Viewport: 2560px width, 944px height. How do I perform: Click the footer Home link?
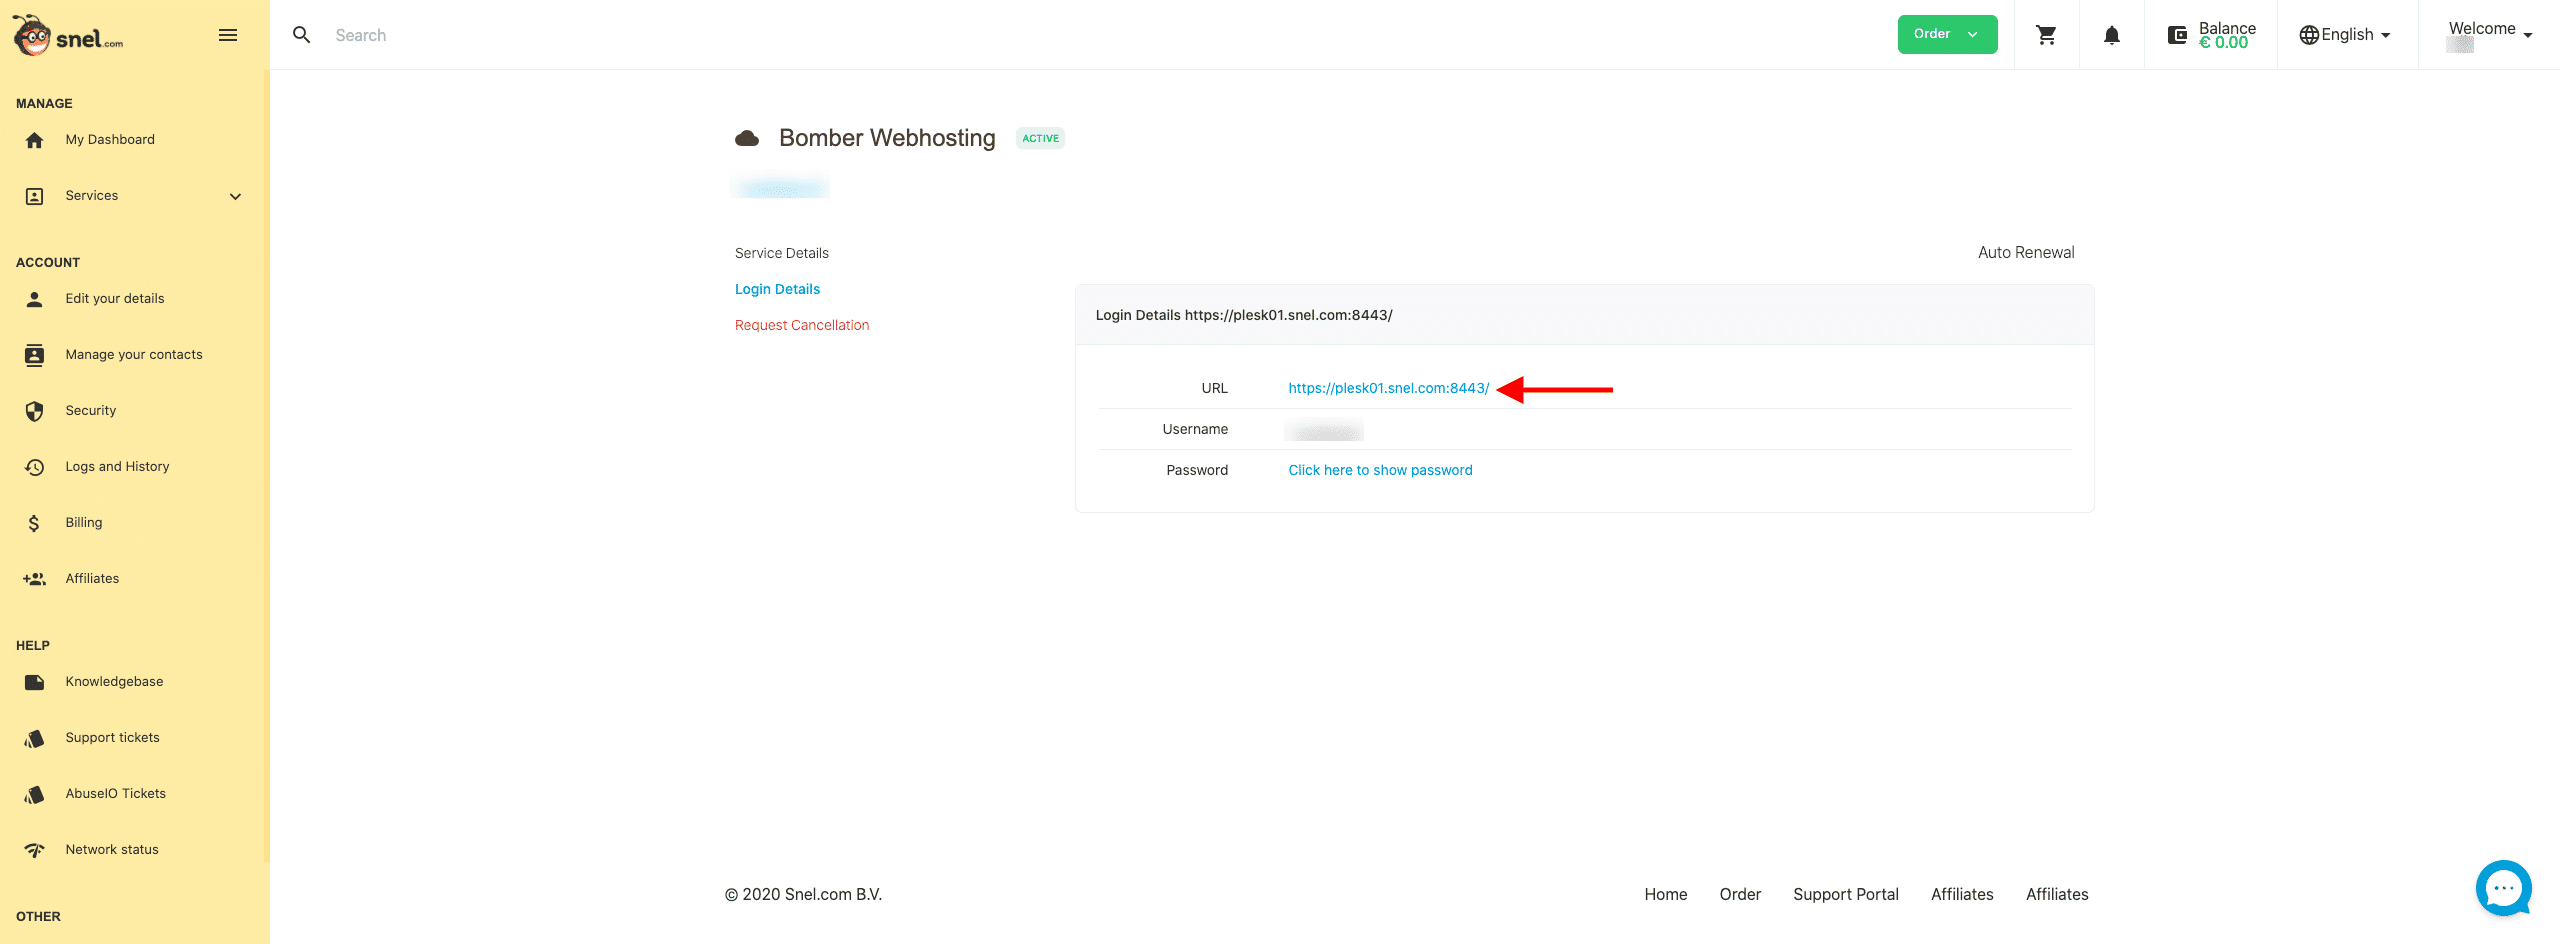[1665, 894]
